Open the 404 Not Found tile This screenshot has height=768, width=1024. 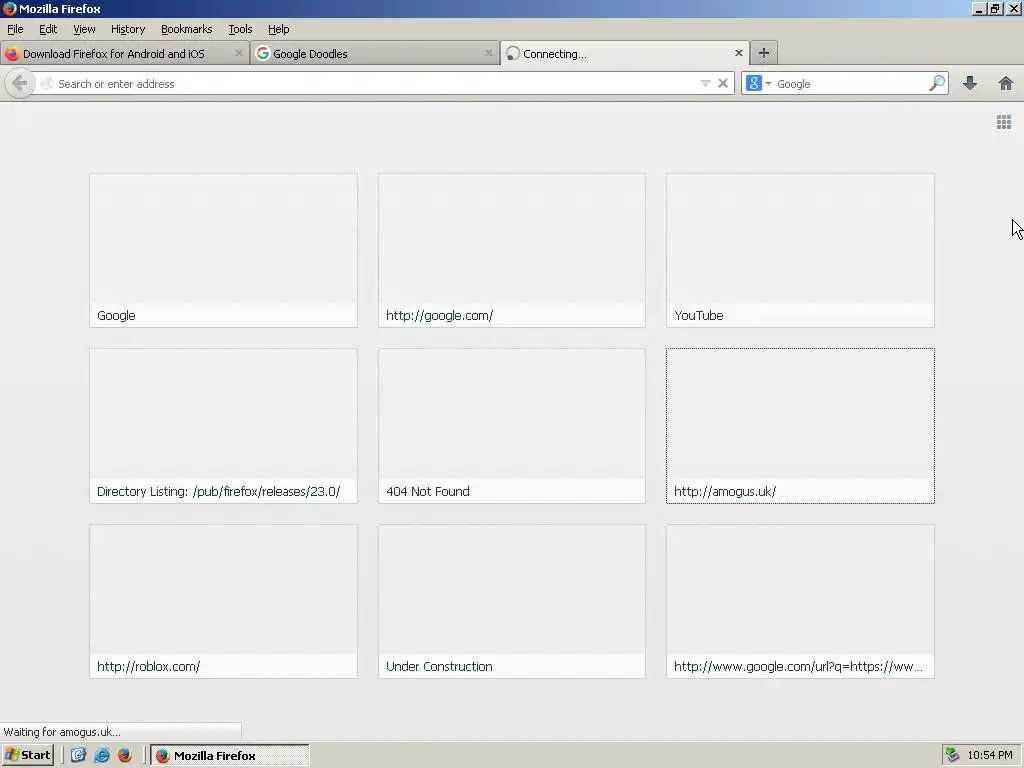[x=511, y=426]
